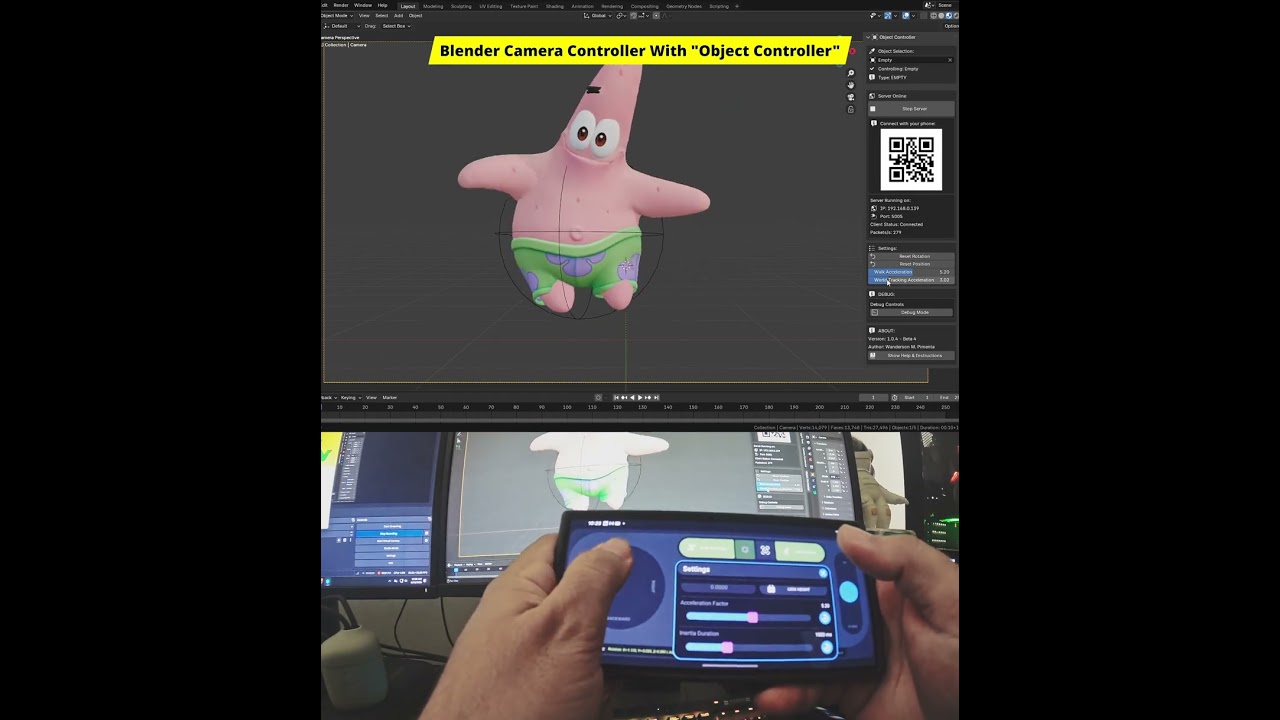Click the pan view hand icon
The image size is (1280, 720).
(851, 85)
